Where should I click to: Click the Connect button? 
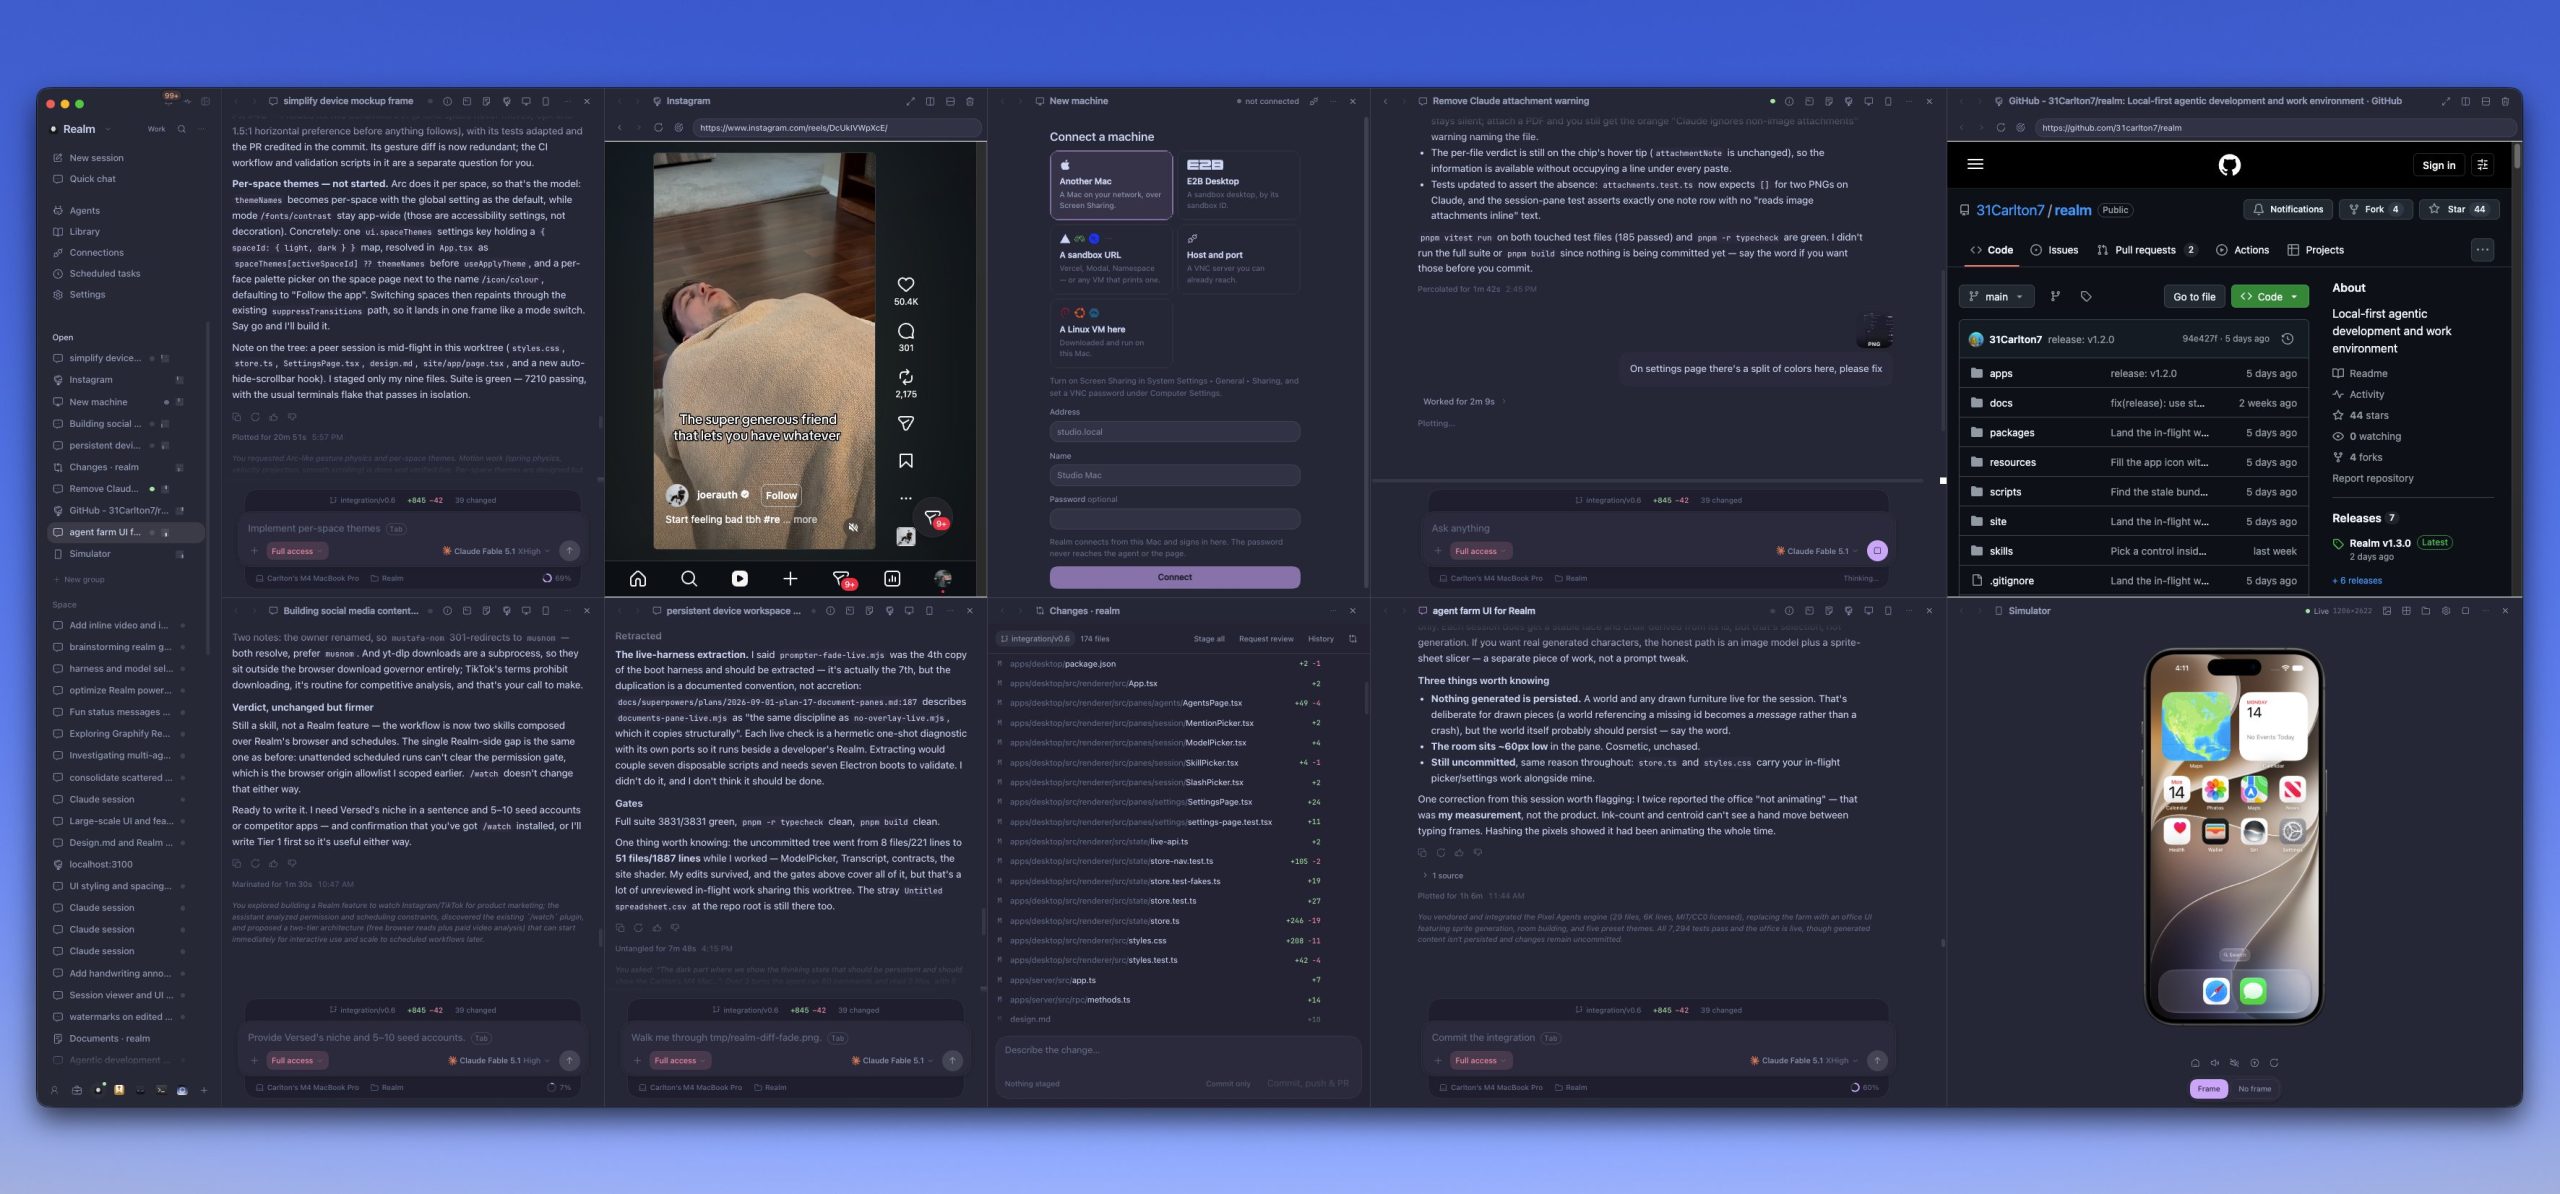click(x=1174, y=577)
